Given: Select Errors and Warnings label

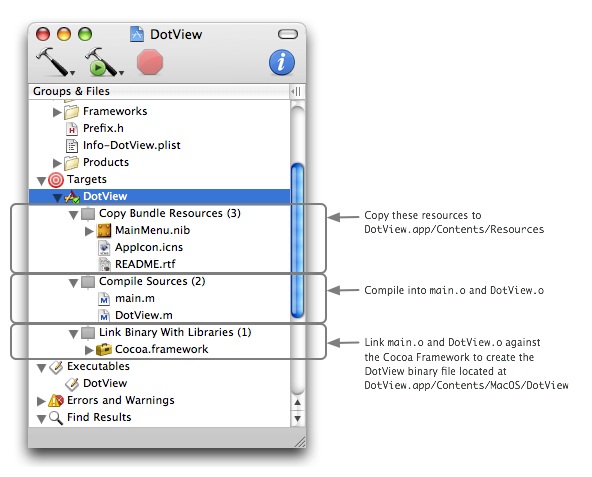Looking at the screenshot, I should [121, 400].
